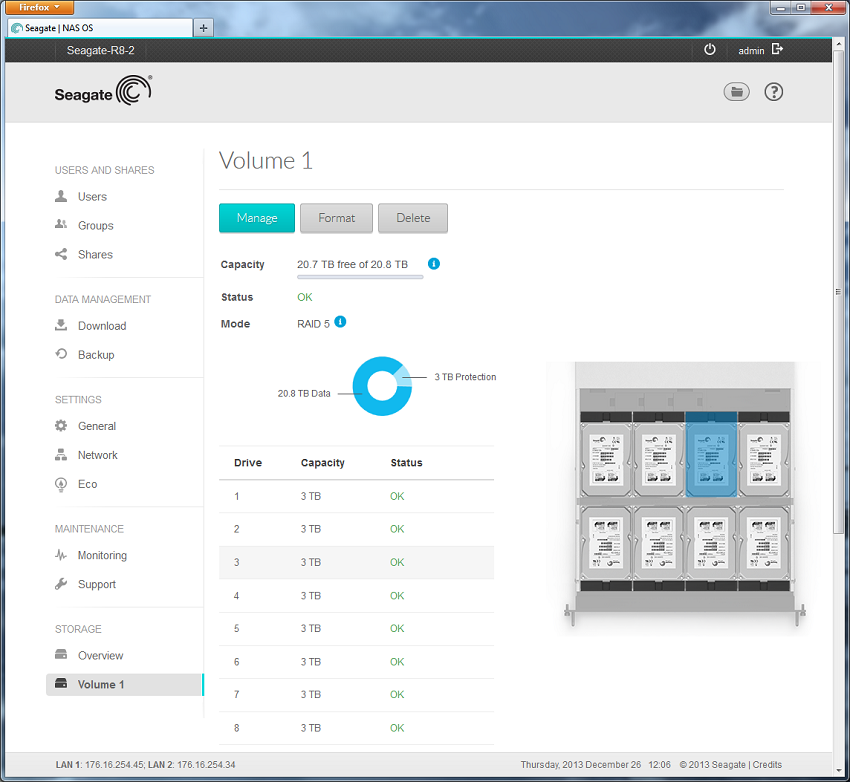Click the Seagate favicon on the browser tab
The width and height of the screenshot is (850, 782).
click(x=17, y=28)
